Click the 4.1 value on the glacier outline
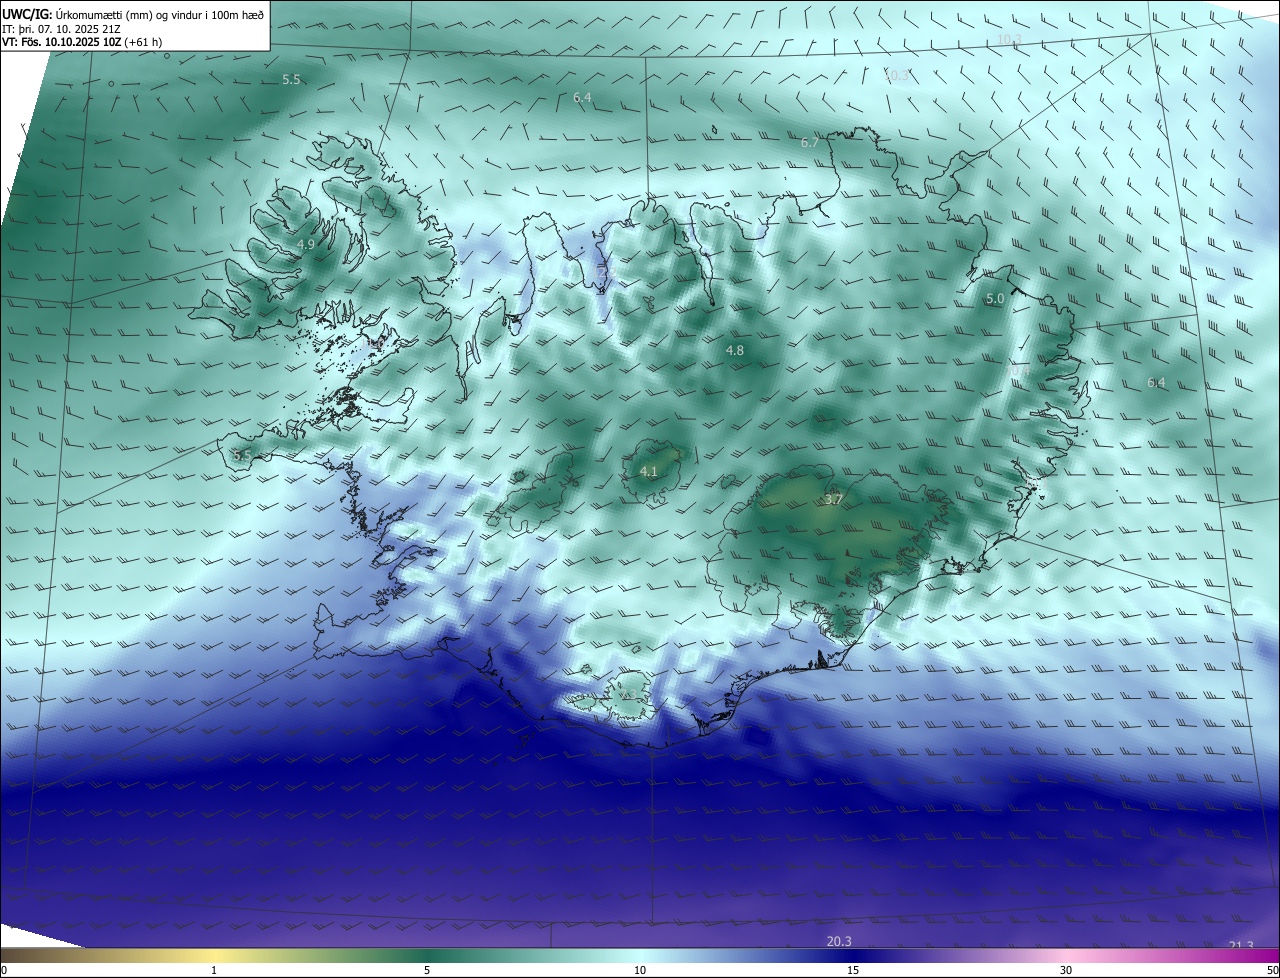 click(649, 472)
